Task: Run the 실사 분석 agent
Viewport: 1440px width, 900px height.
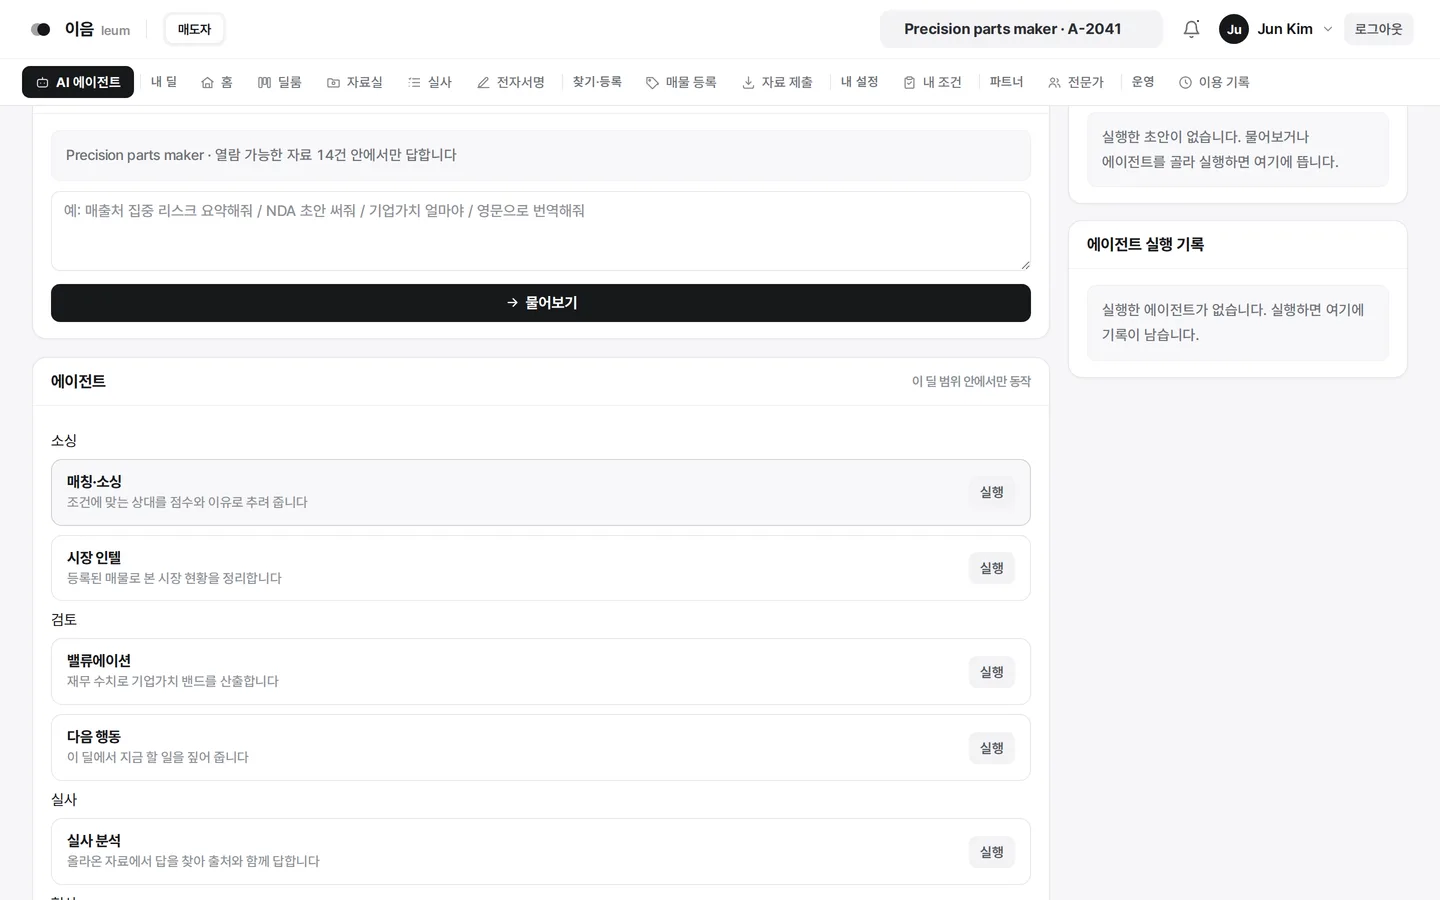Action: [x=991, y=852]
